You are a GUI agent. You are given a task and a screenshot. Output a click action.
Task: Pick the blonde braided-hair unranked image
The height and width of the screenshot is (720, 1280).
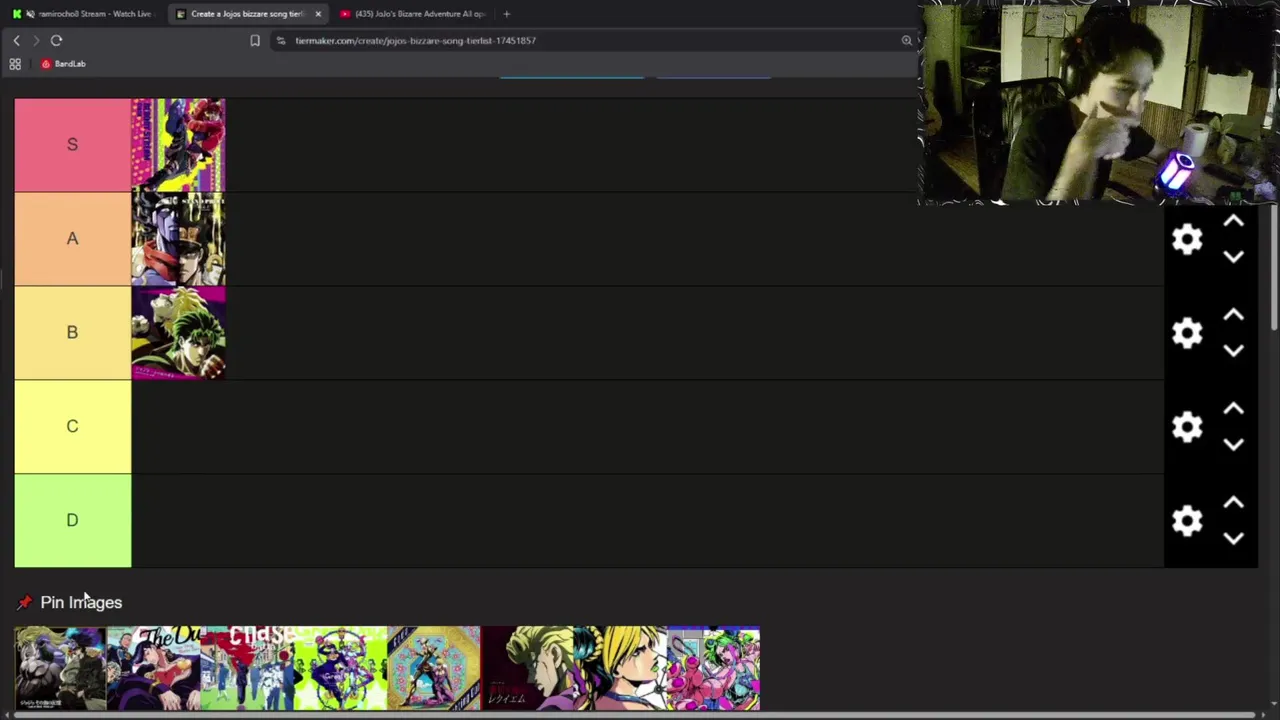point(620,668)
